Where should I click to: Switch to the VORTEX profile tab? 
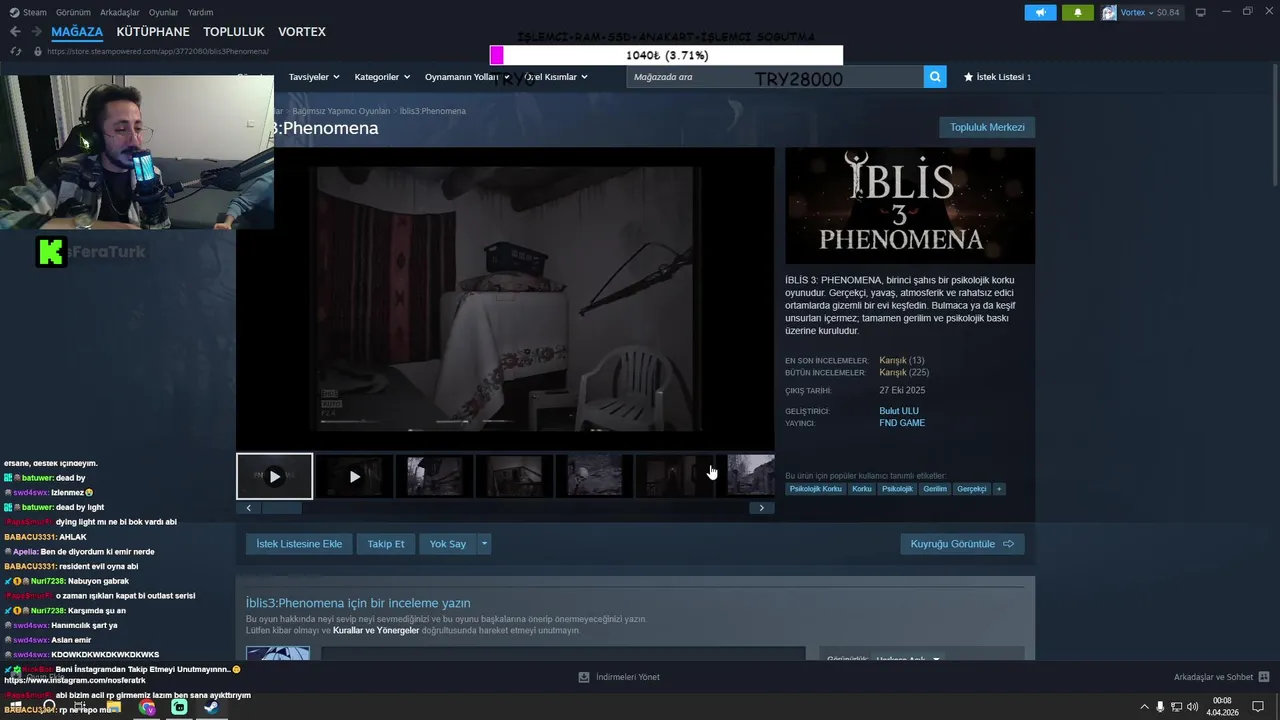(302, 32)
